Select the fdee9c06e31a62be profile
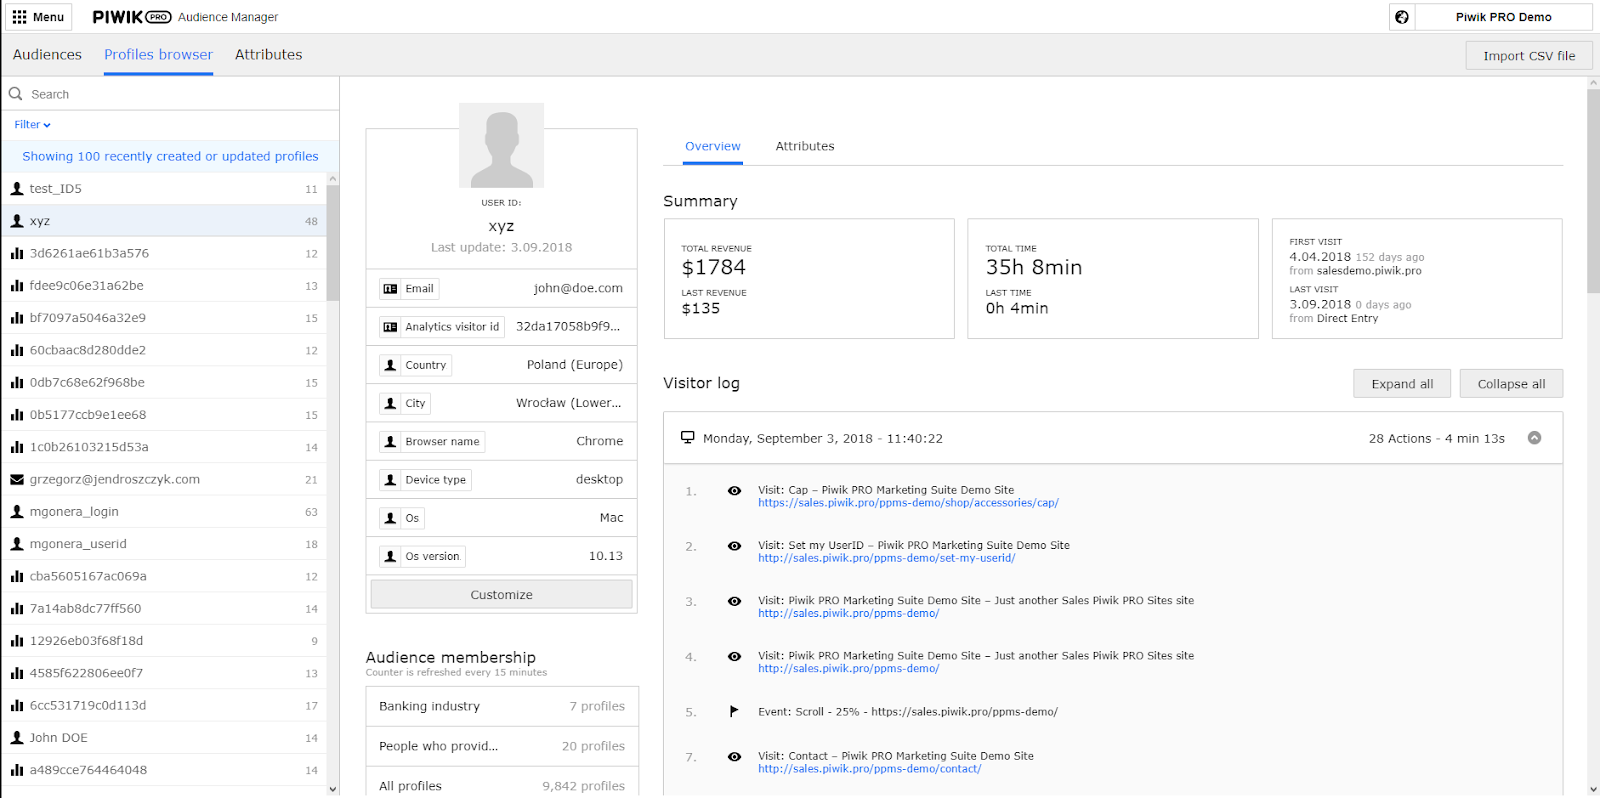Image resolution: width=1600 pixels, height=798 pixels. point(164,286)
